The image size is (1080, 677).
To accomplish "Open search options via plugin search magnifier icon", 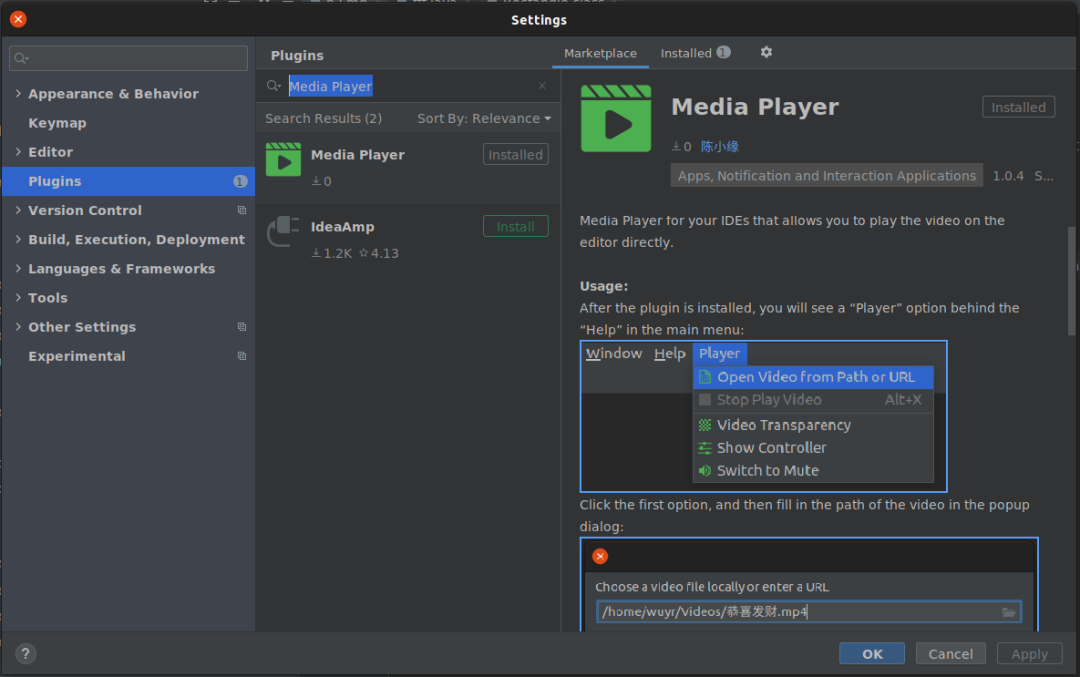I will (274, 86).
